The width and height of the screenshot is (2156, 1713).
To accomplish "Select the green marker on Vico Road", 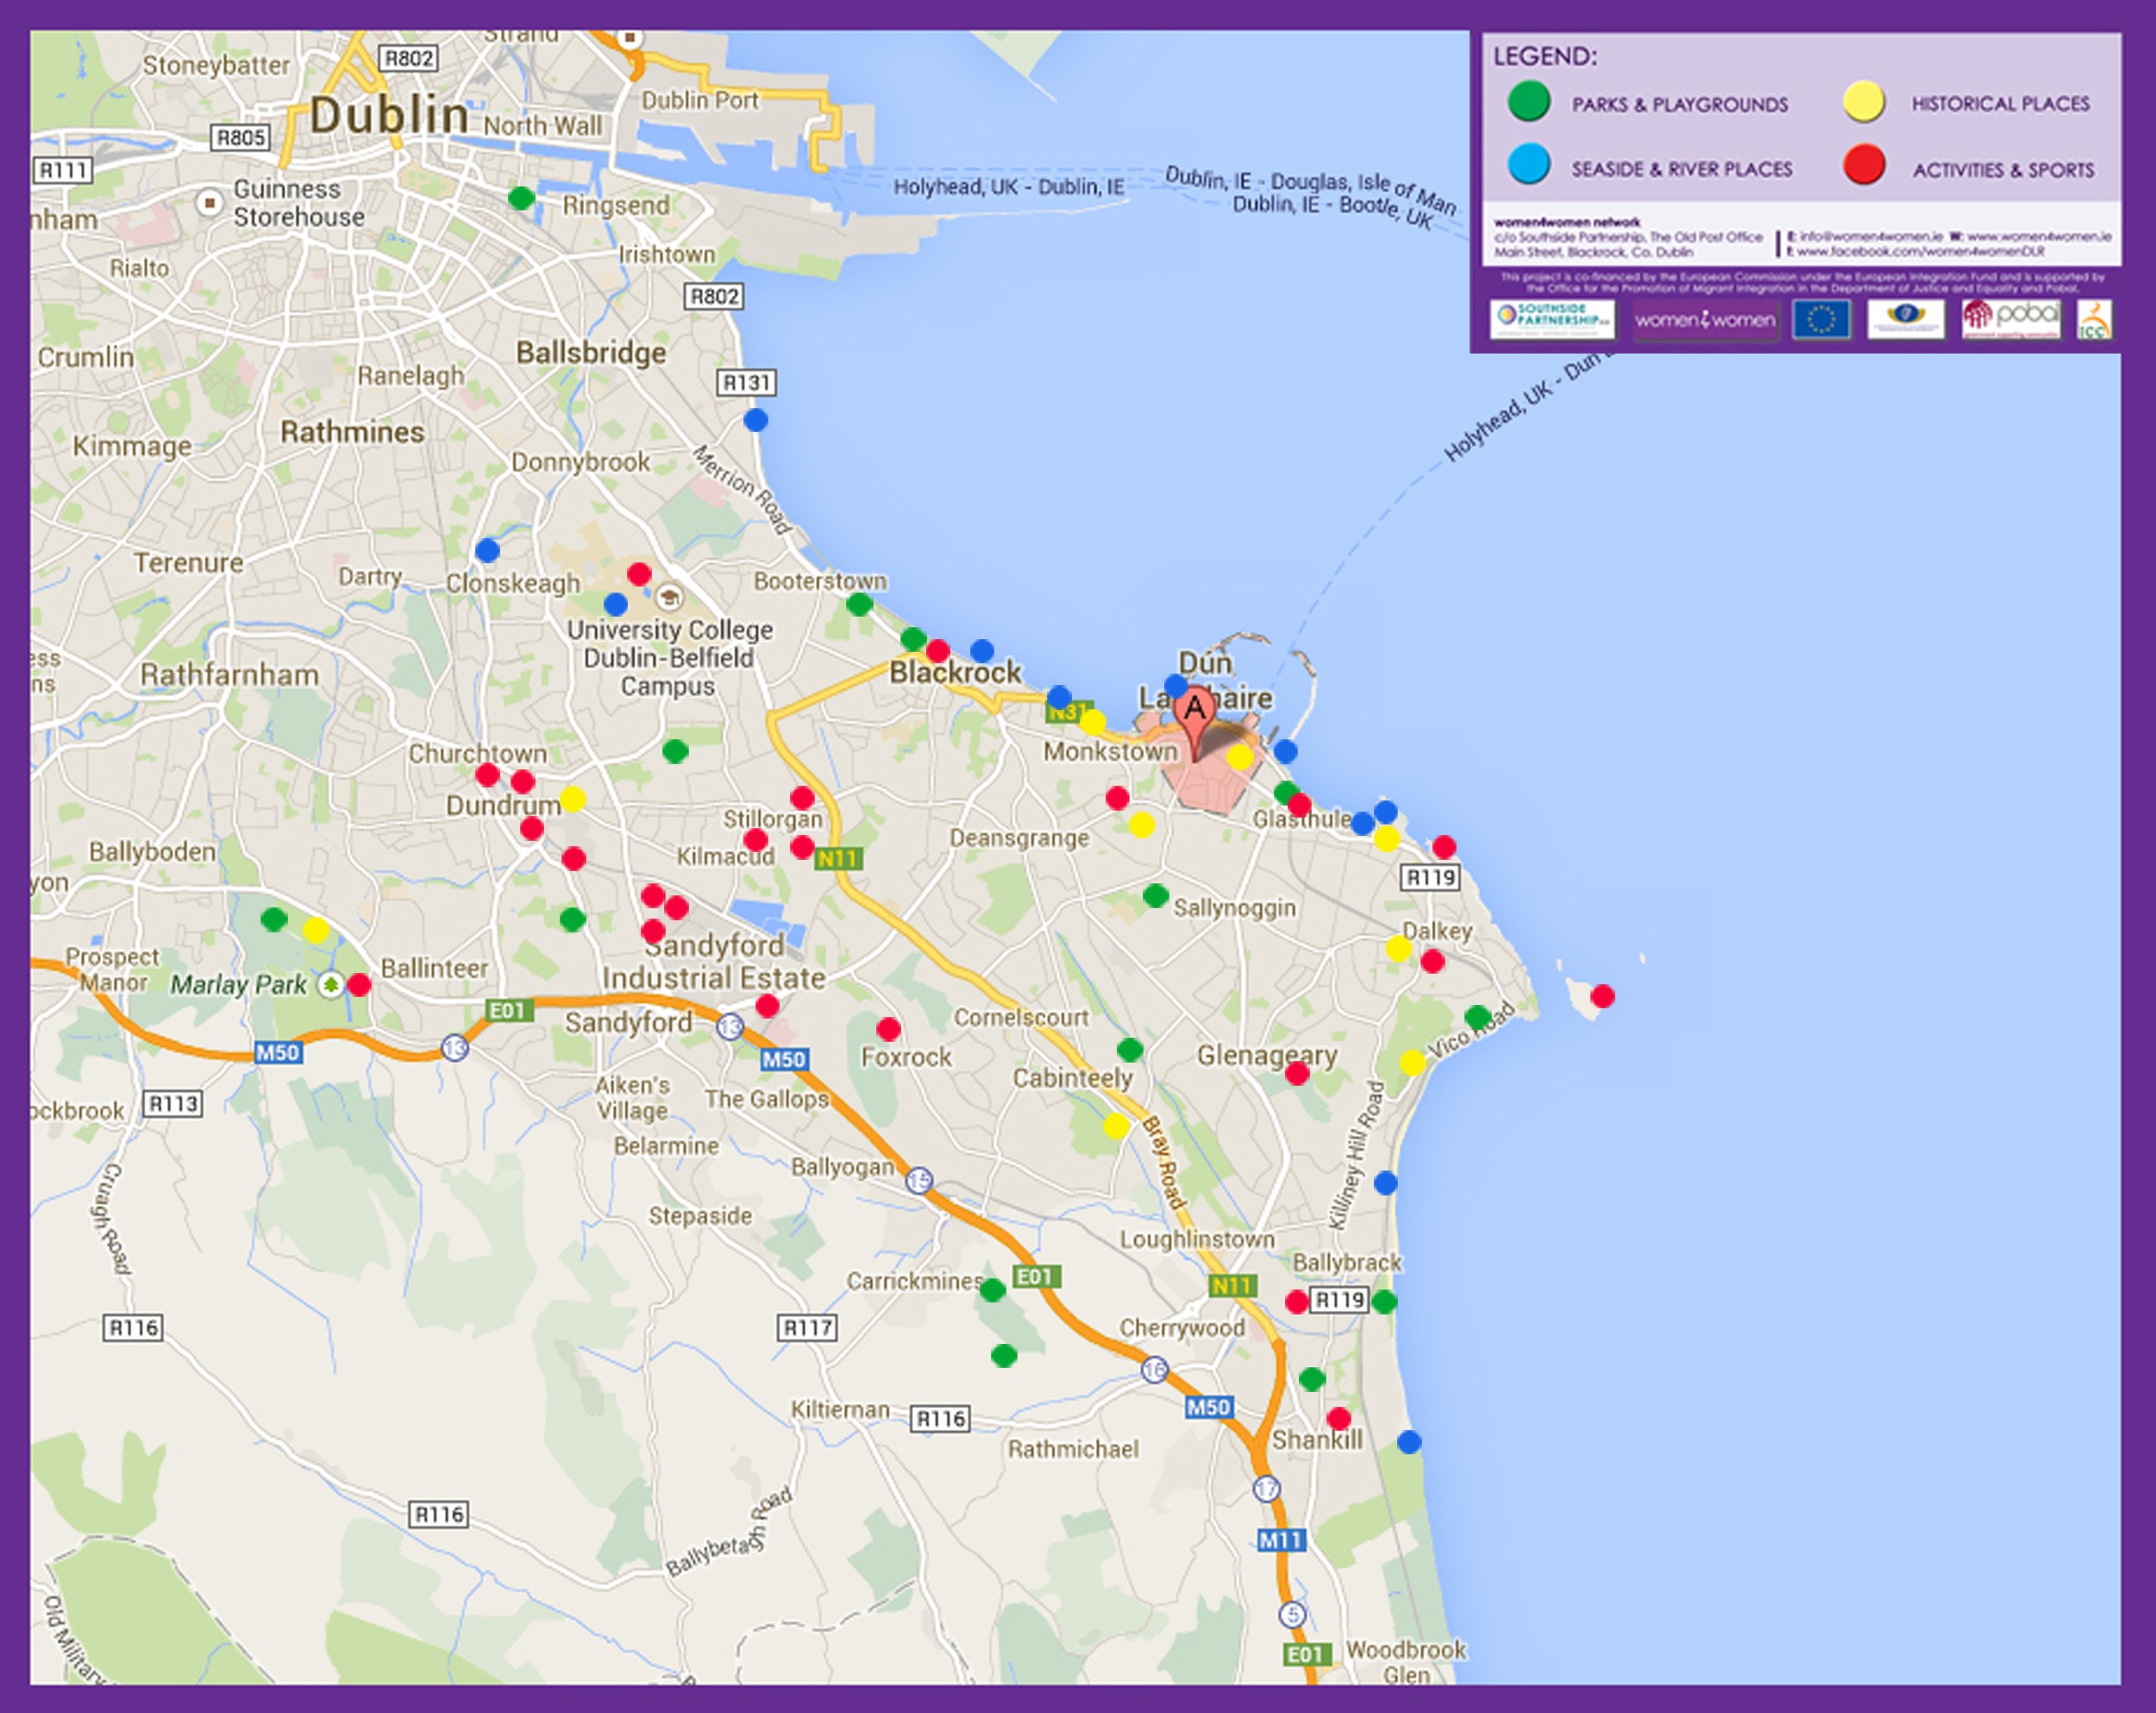I will (x=1478, y=1018).
